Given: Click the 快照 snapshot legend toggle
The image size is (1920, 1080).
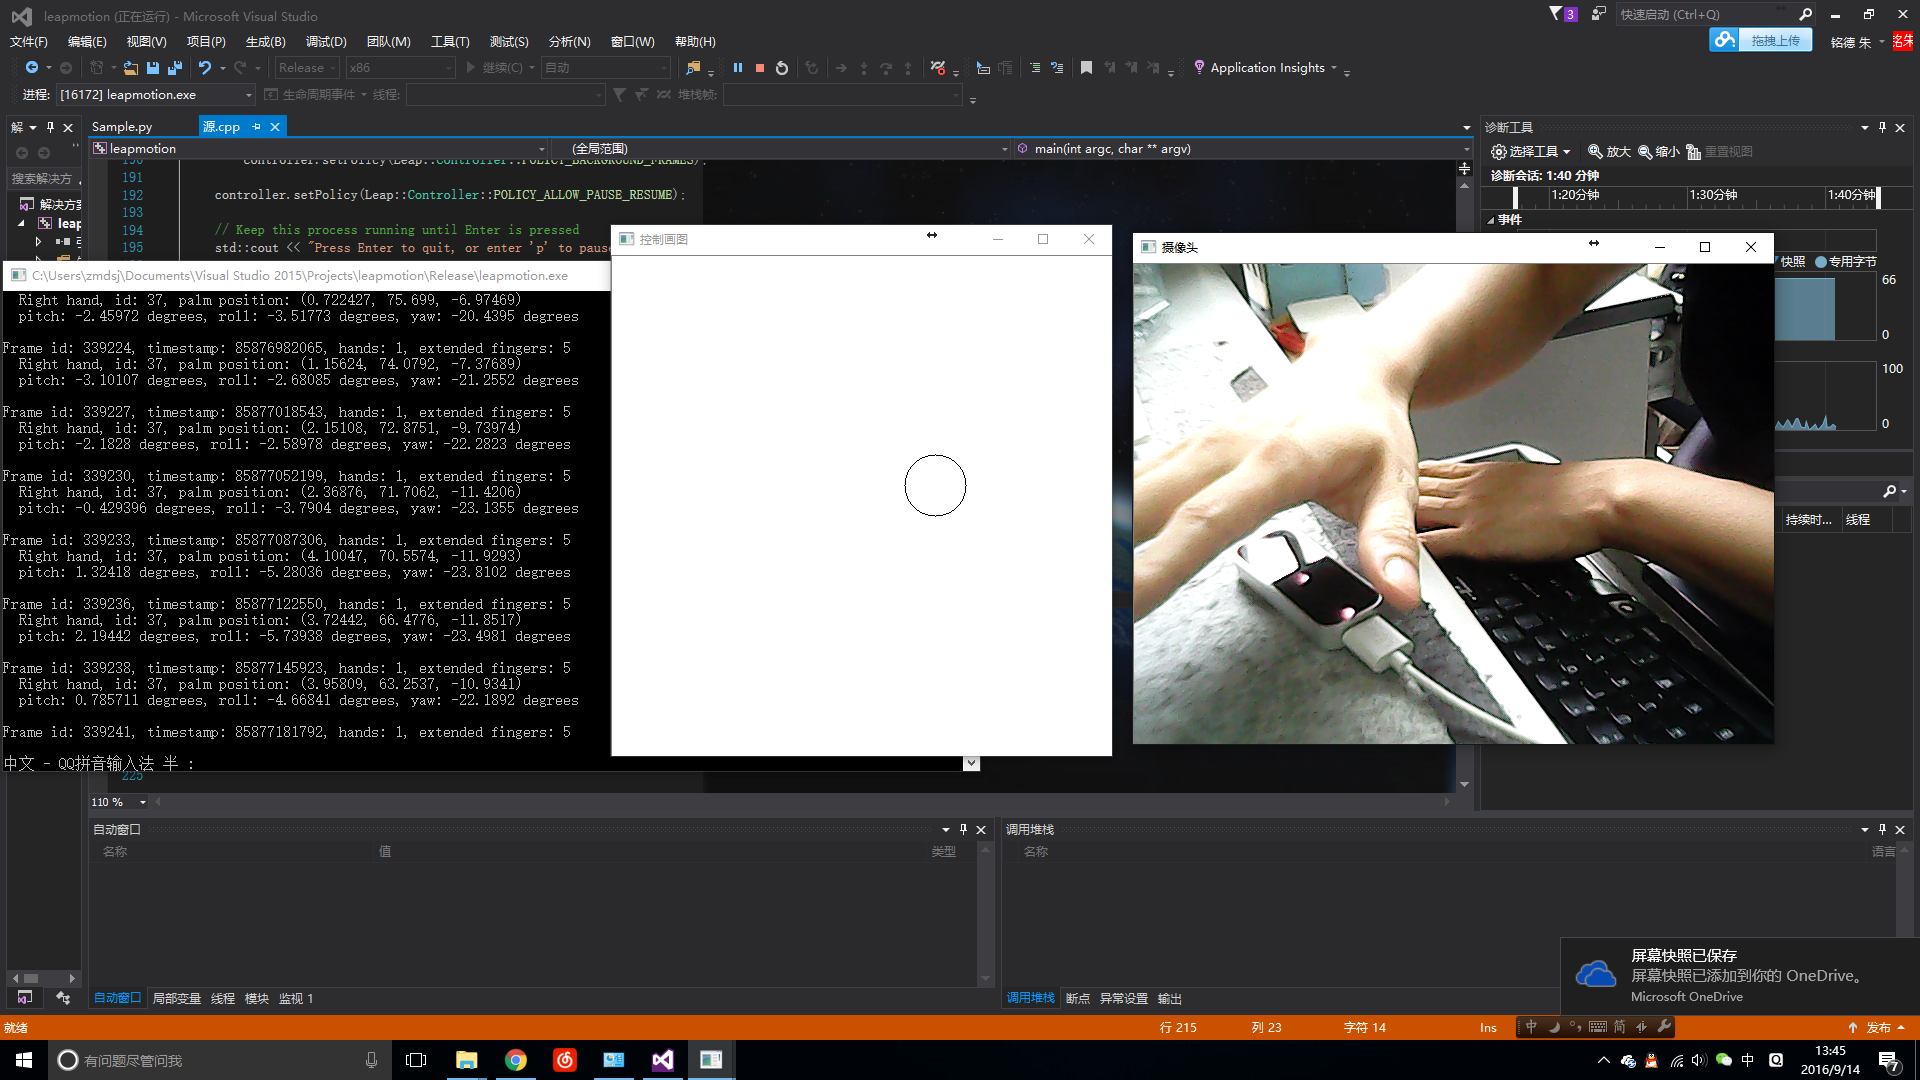Looking at the screenshot, I should pyautogui.click(x=1792, y=262).
